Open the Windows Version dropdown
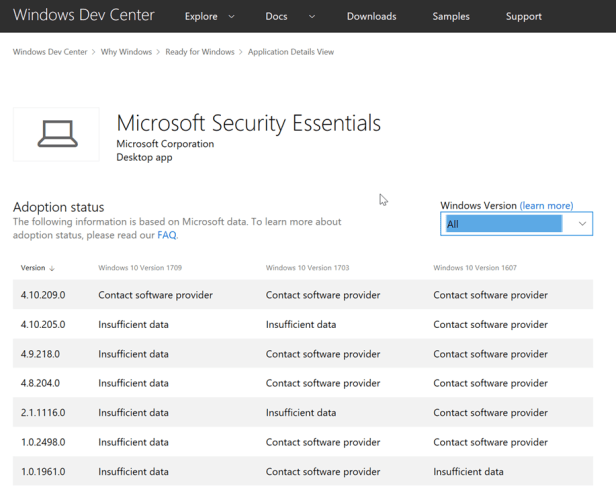 pyautogui.click(x=516, y=224)
